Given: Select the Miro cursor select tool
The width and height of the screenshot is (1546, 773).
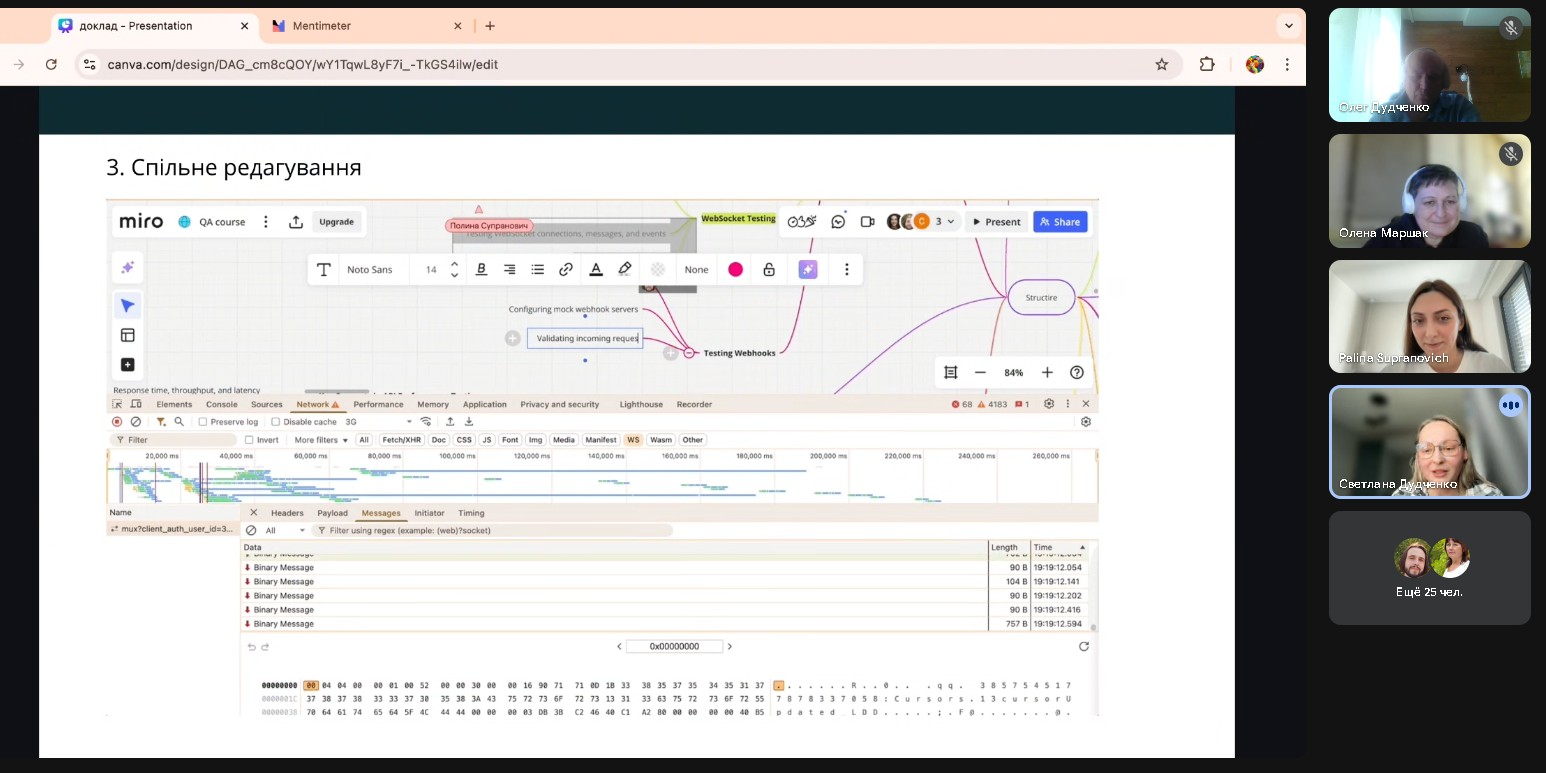Looking at the screenshot, I should (x=127, y=305).
